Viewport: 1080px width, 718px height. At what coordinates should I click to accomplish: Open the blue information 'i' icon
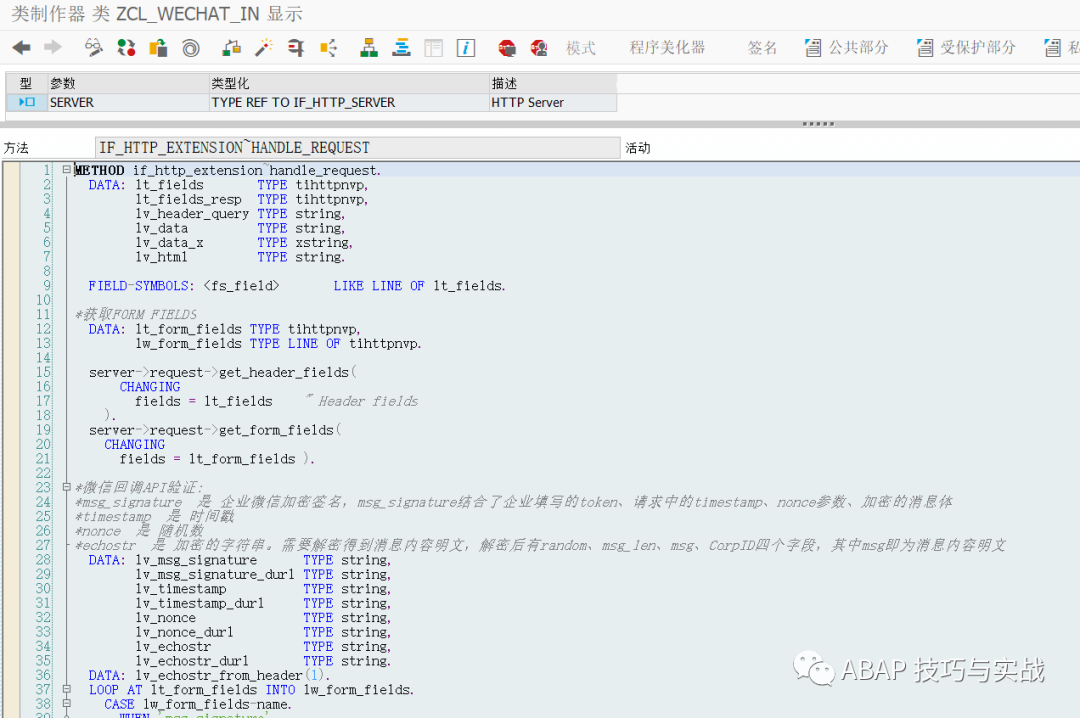pos(466,48)
